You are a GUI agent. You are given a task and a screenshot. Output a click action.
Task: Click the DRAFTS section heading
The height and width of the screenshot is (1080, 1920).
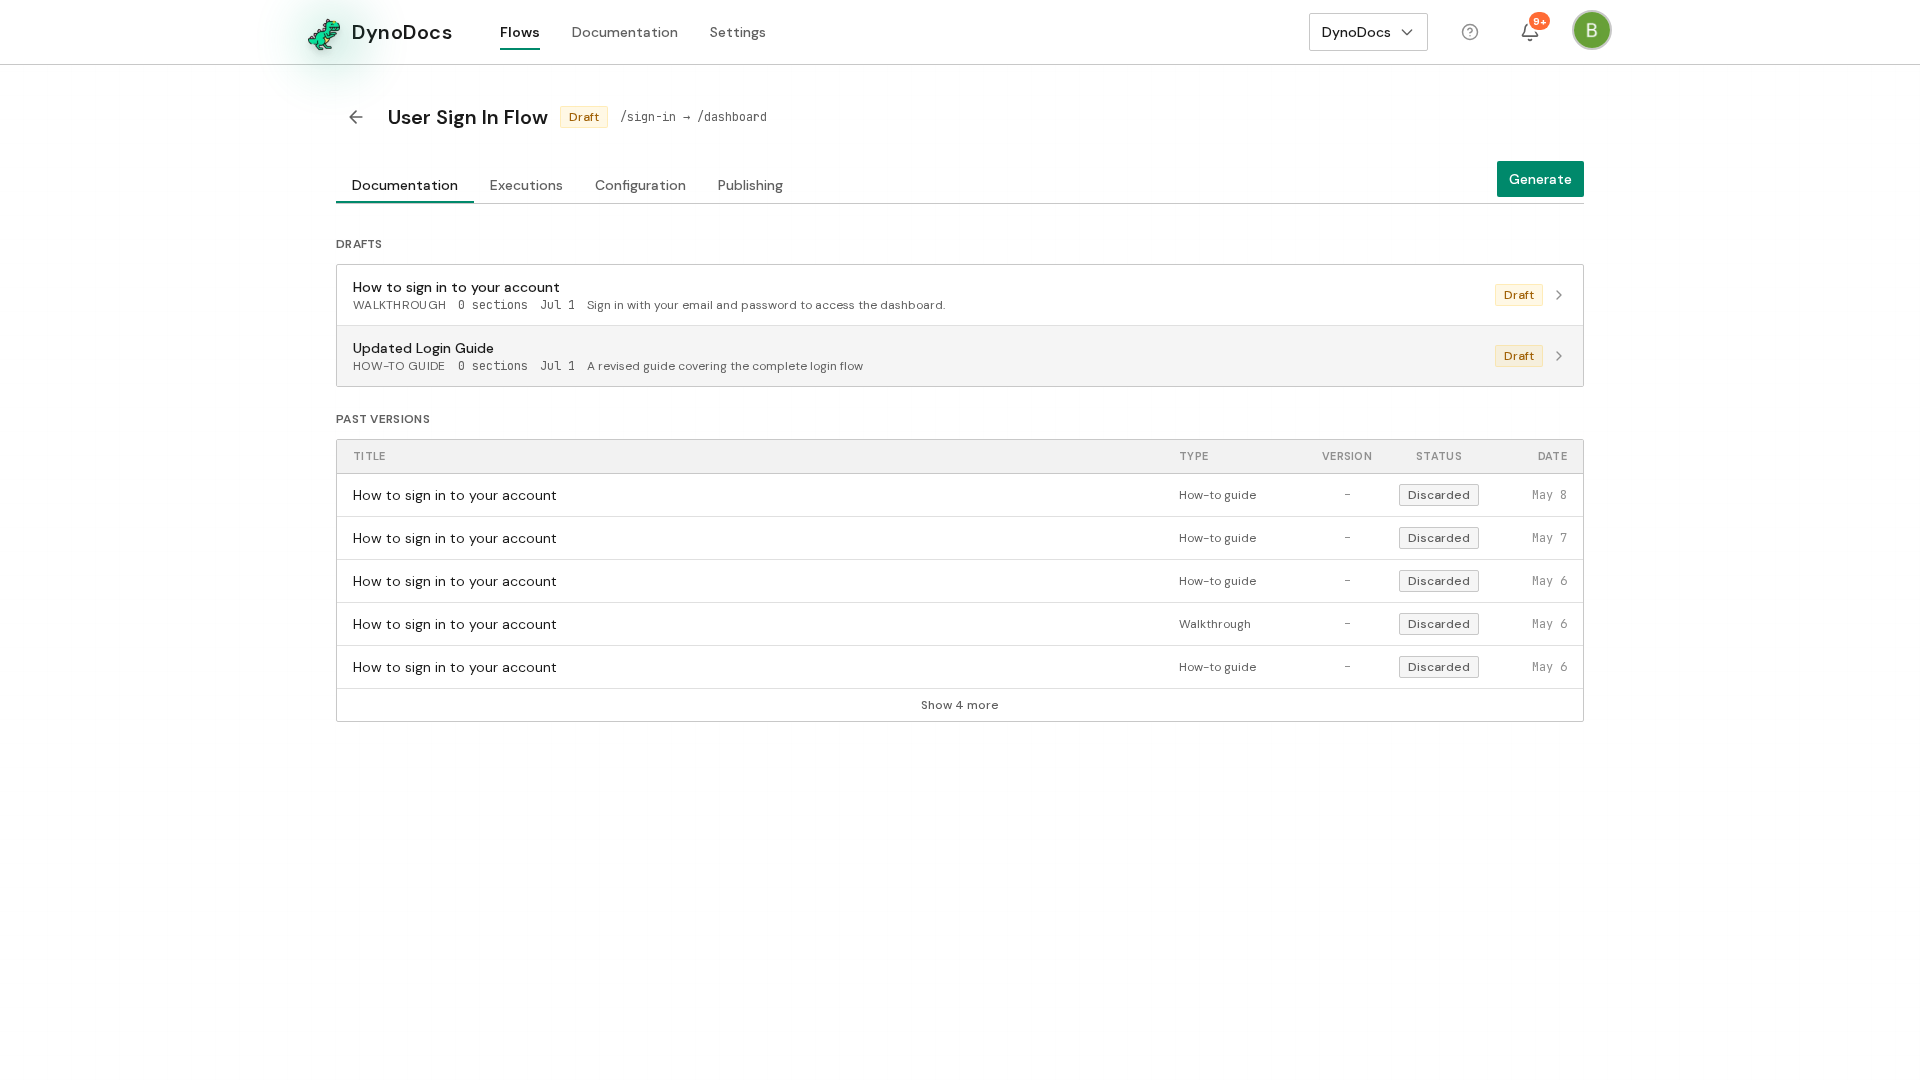click(359, 244)
